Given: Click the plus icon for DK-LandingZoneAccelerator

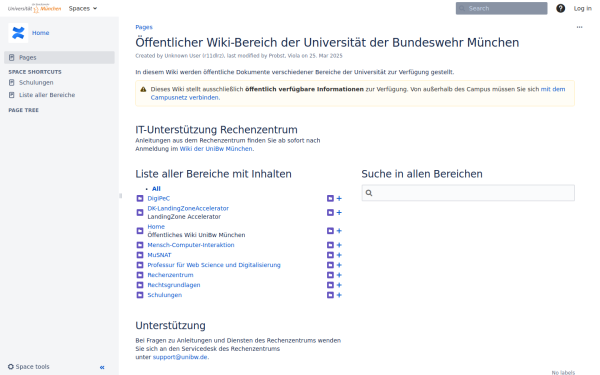Looking at the screenshot, I should (339, 212).
